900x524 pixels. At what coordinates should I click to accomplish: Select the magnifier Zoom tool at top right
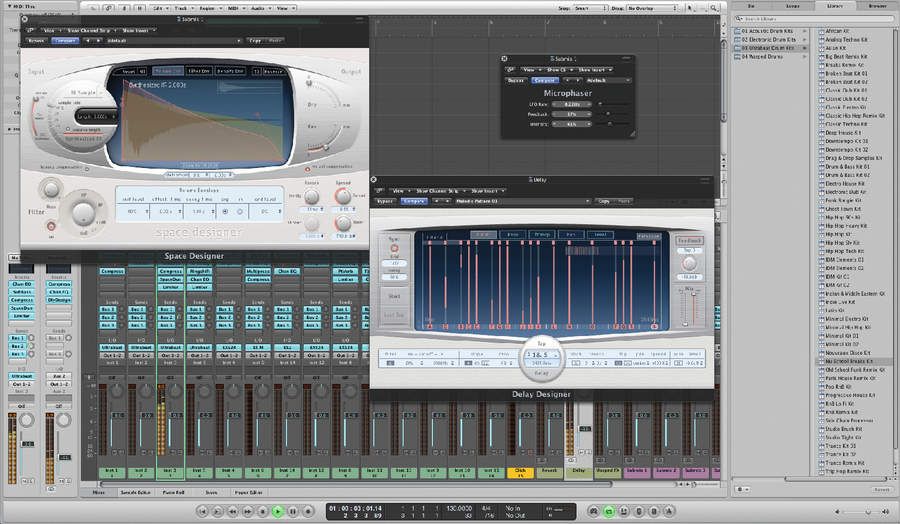pyautogui.click(x=713, y=9)
